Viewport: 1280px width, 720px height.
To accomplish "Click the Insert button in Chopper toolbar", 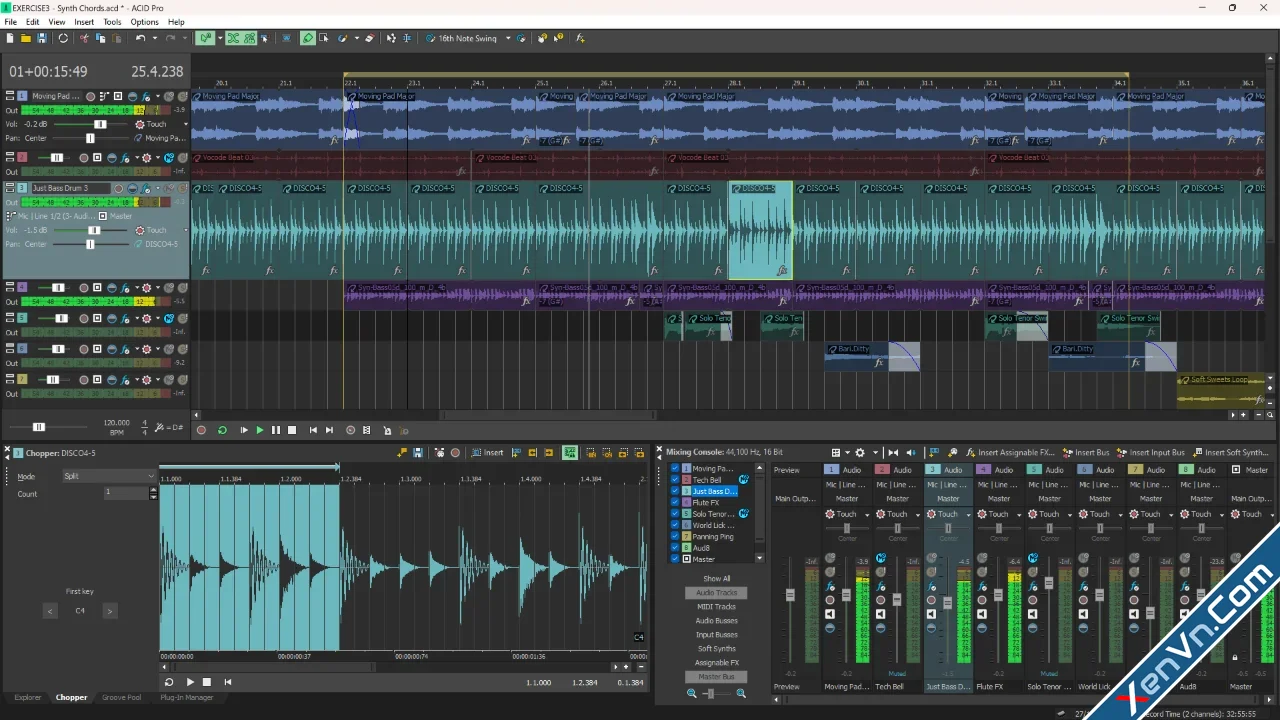I will (x=487, y=453).
